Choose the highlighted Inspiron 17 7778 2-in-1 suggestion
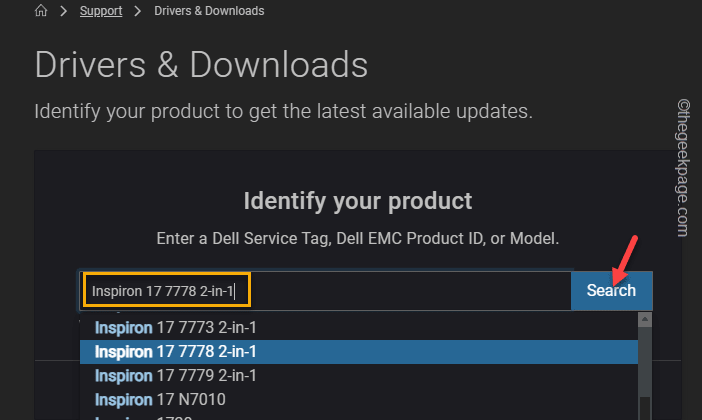This screenshot has width=702, height=420. click(359, 352)
